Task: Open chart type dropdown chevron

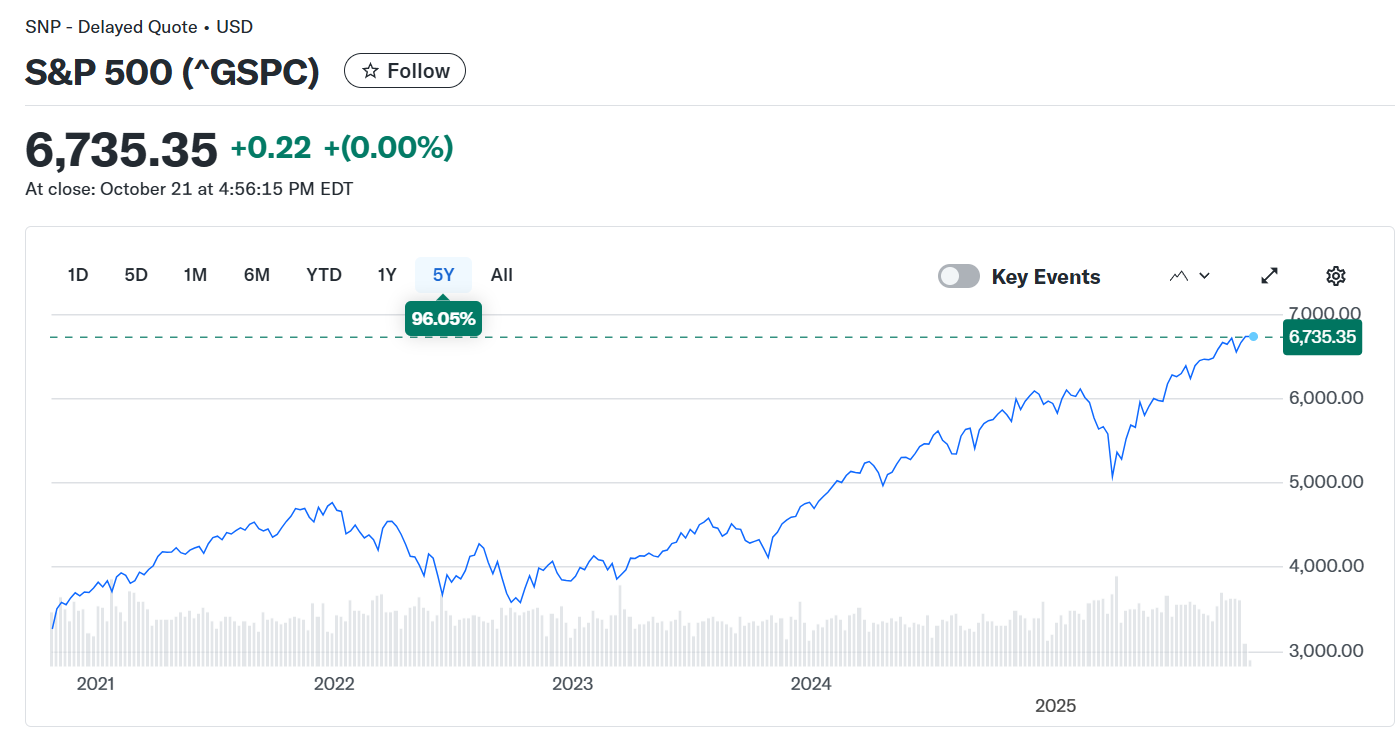Action: click(1204, 276)
